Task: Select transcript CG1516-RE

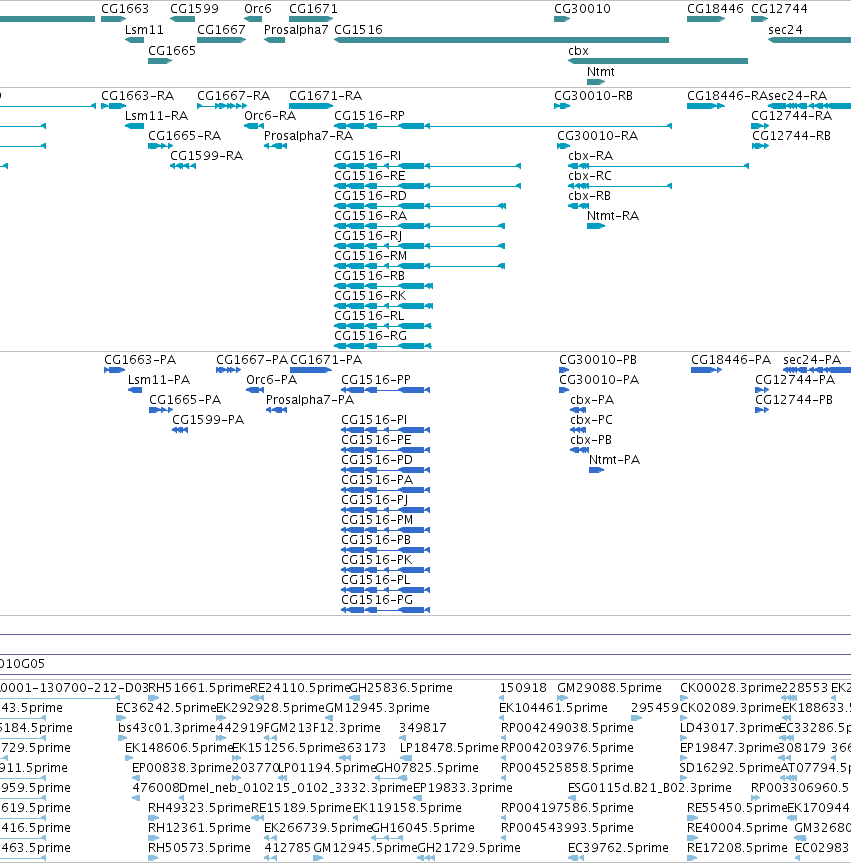Action: click(x=370, y=176)
